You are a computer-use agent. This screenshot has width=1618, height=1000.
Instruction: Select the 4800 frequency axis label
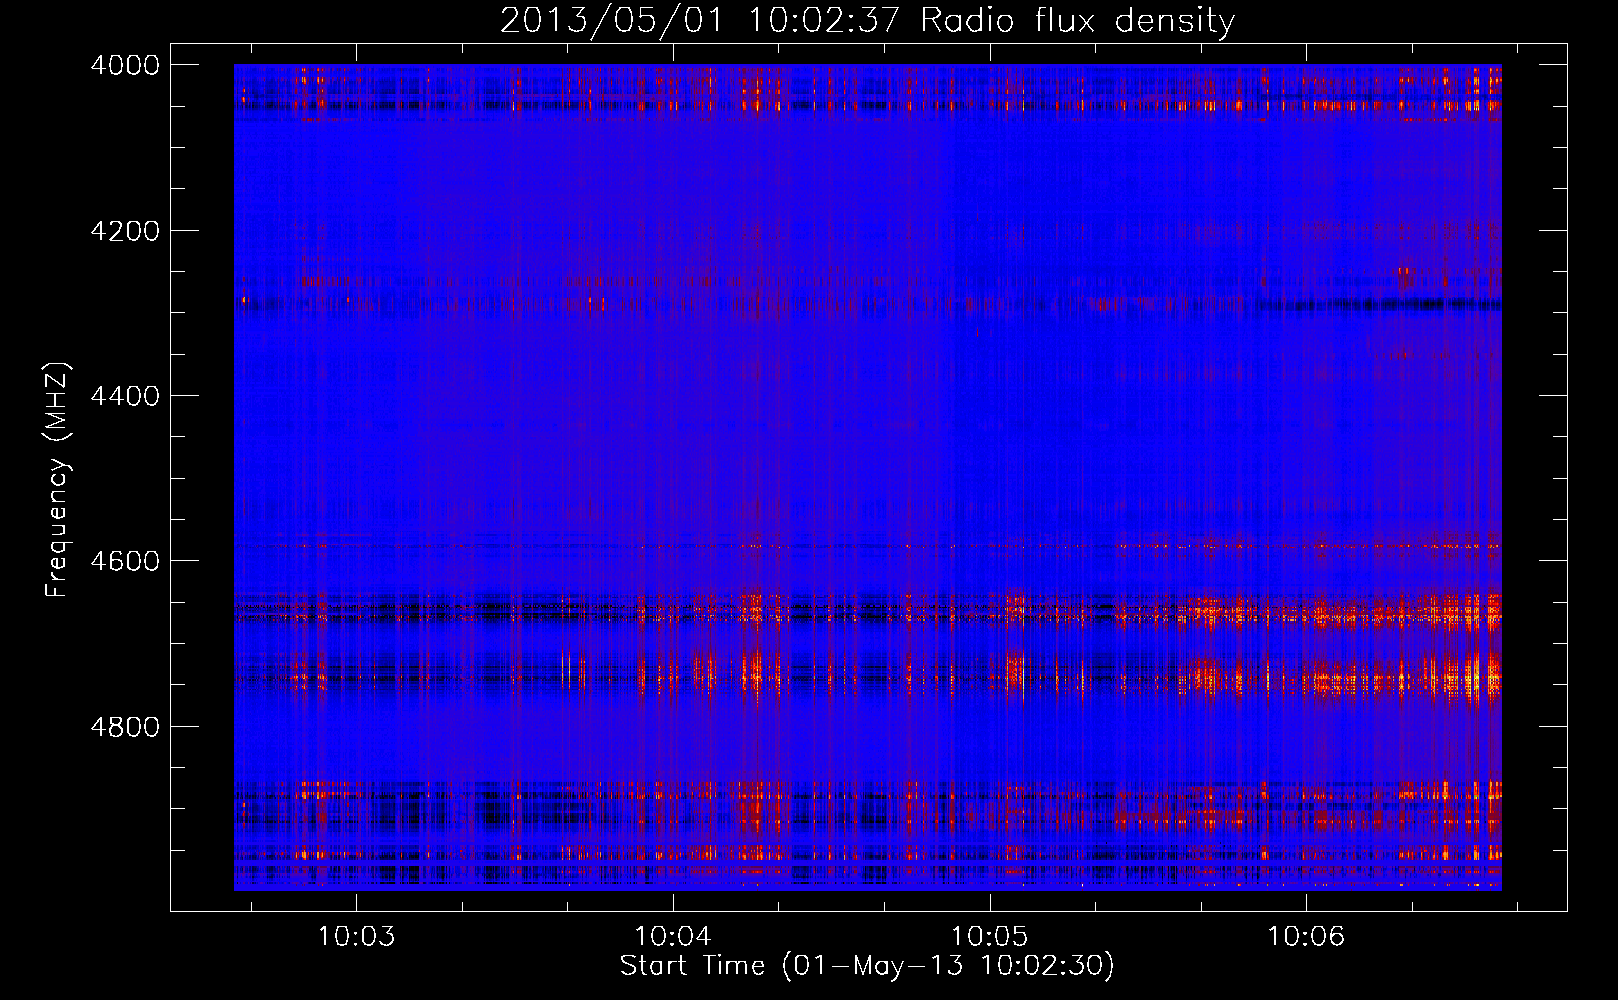125,726
